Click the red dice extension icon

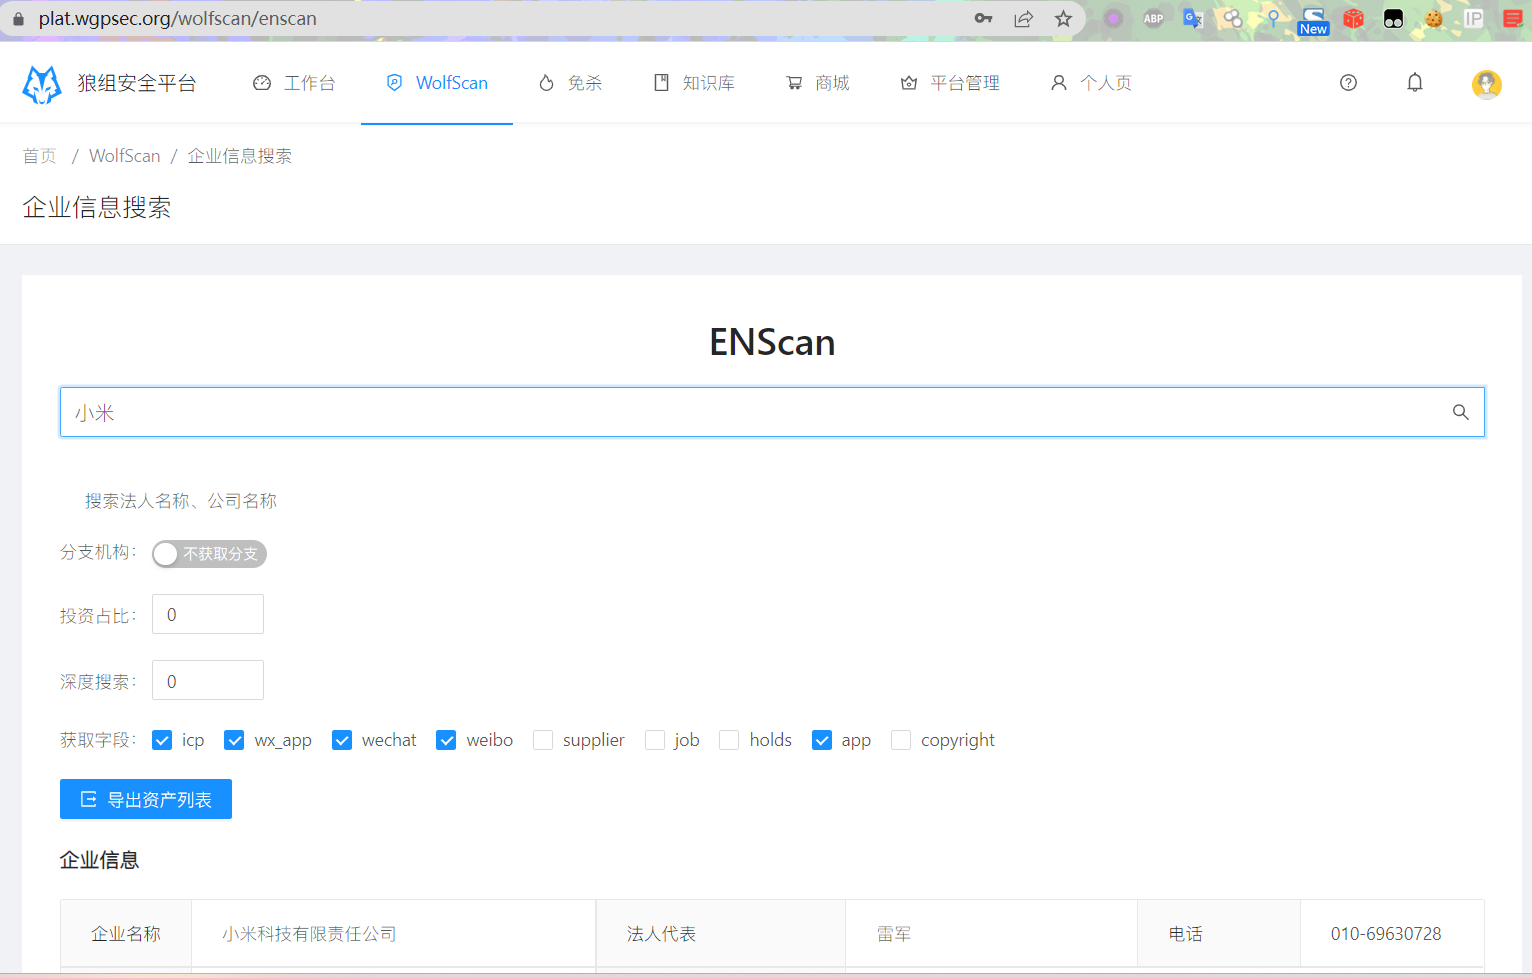point(1353,18)
